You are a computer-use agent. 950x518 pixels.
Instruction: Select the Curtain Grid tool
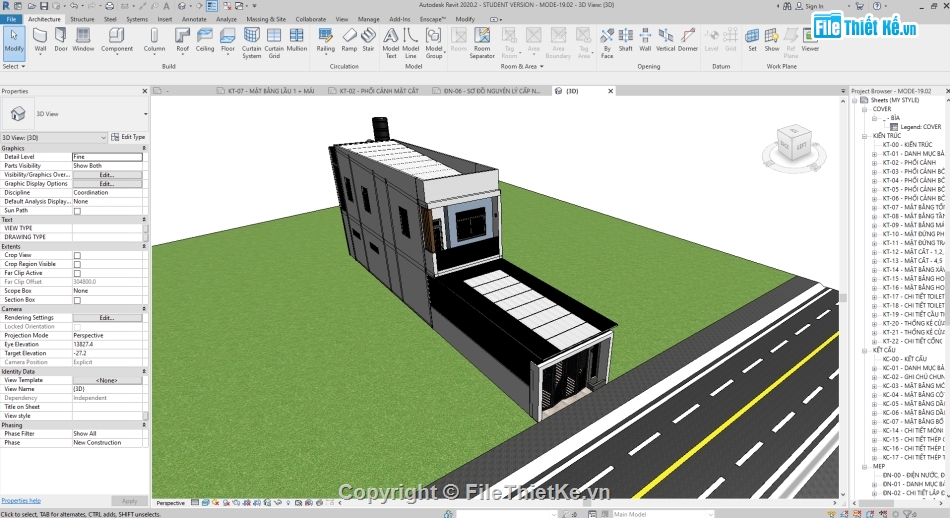pos(274,43)
